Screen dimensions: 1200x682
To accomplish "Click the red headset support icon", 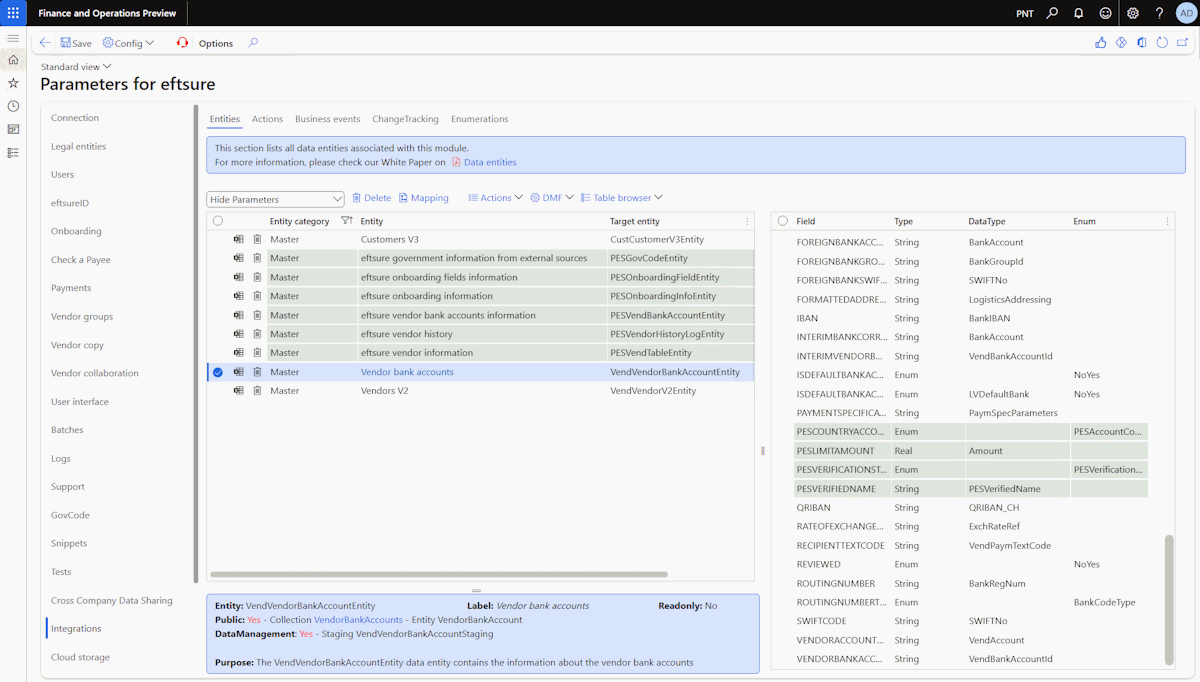I will point(182,43).
